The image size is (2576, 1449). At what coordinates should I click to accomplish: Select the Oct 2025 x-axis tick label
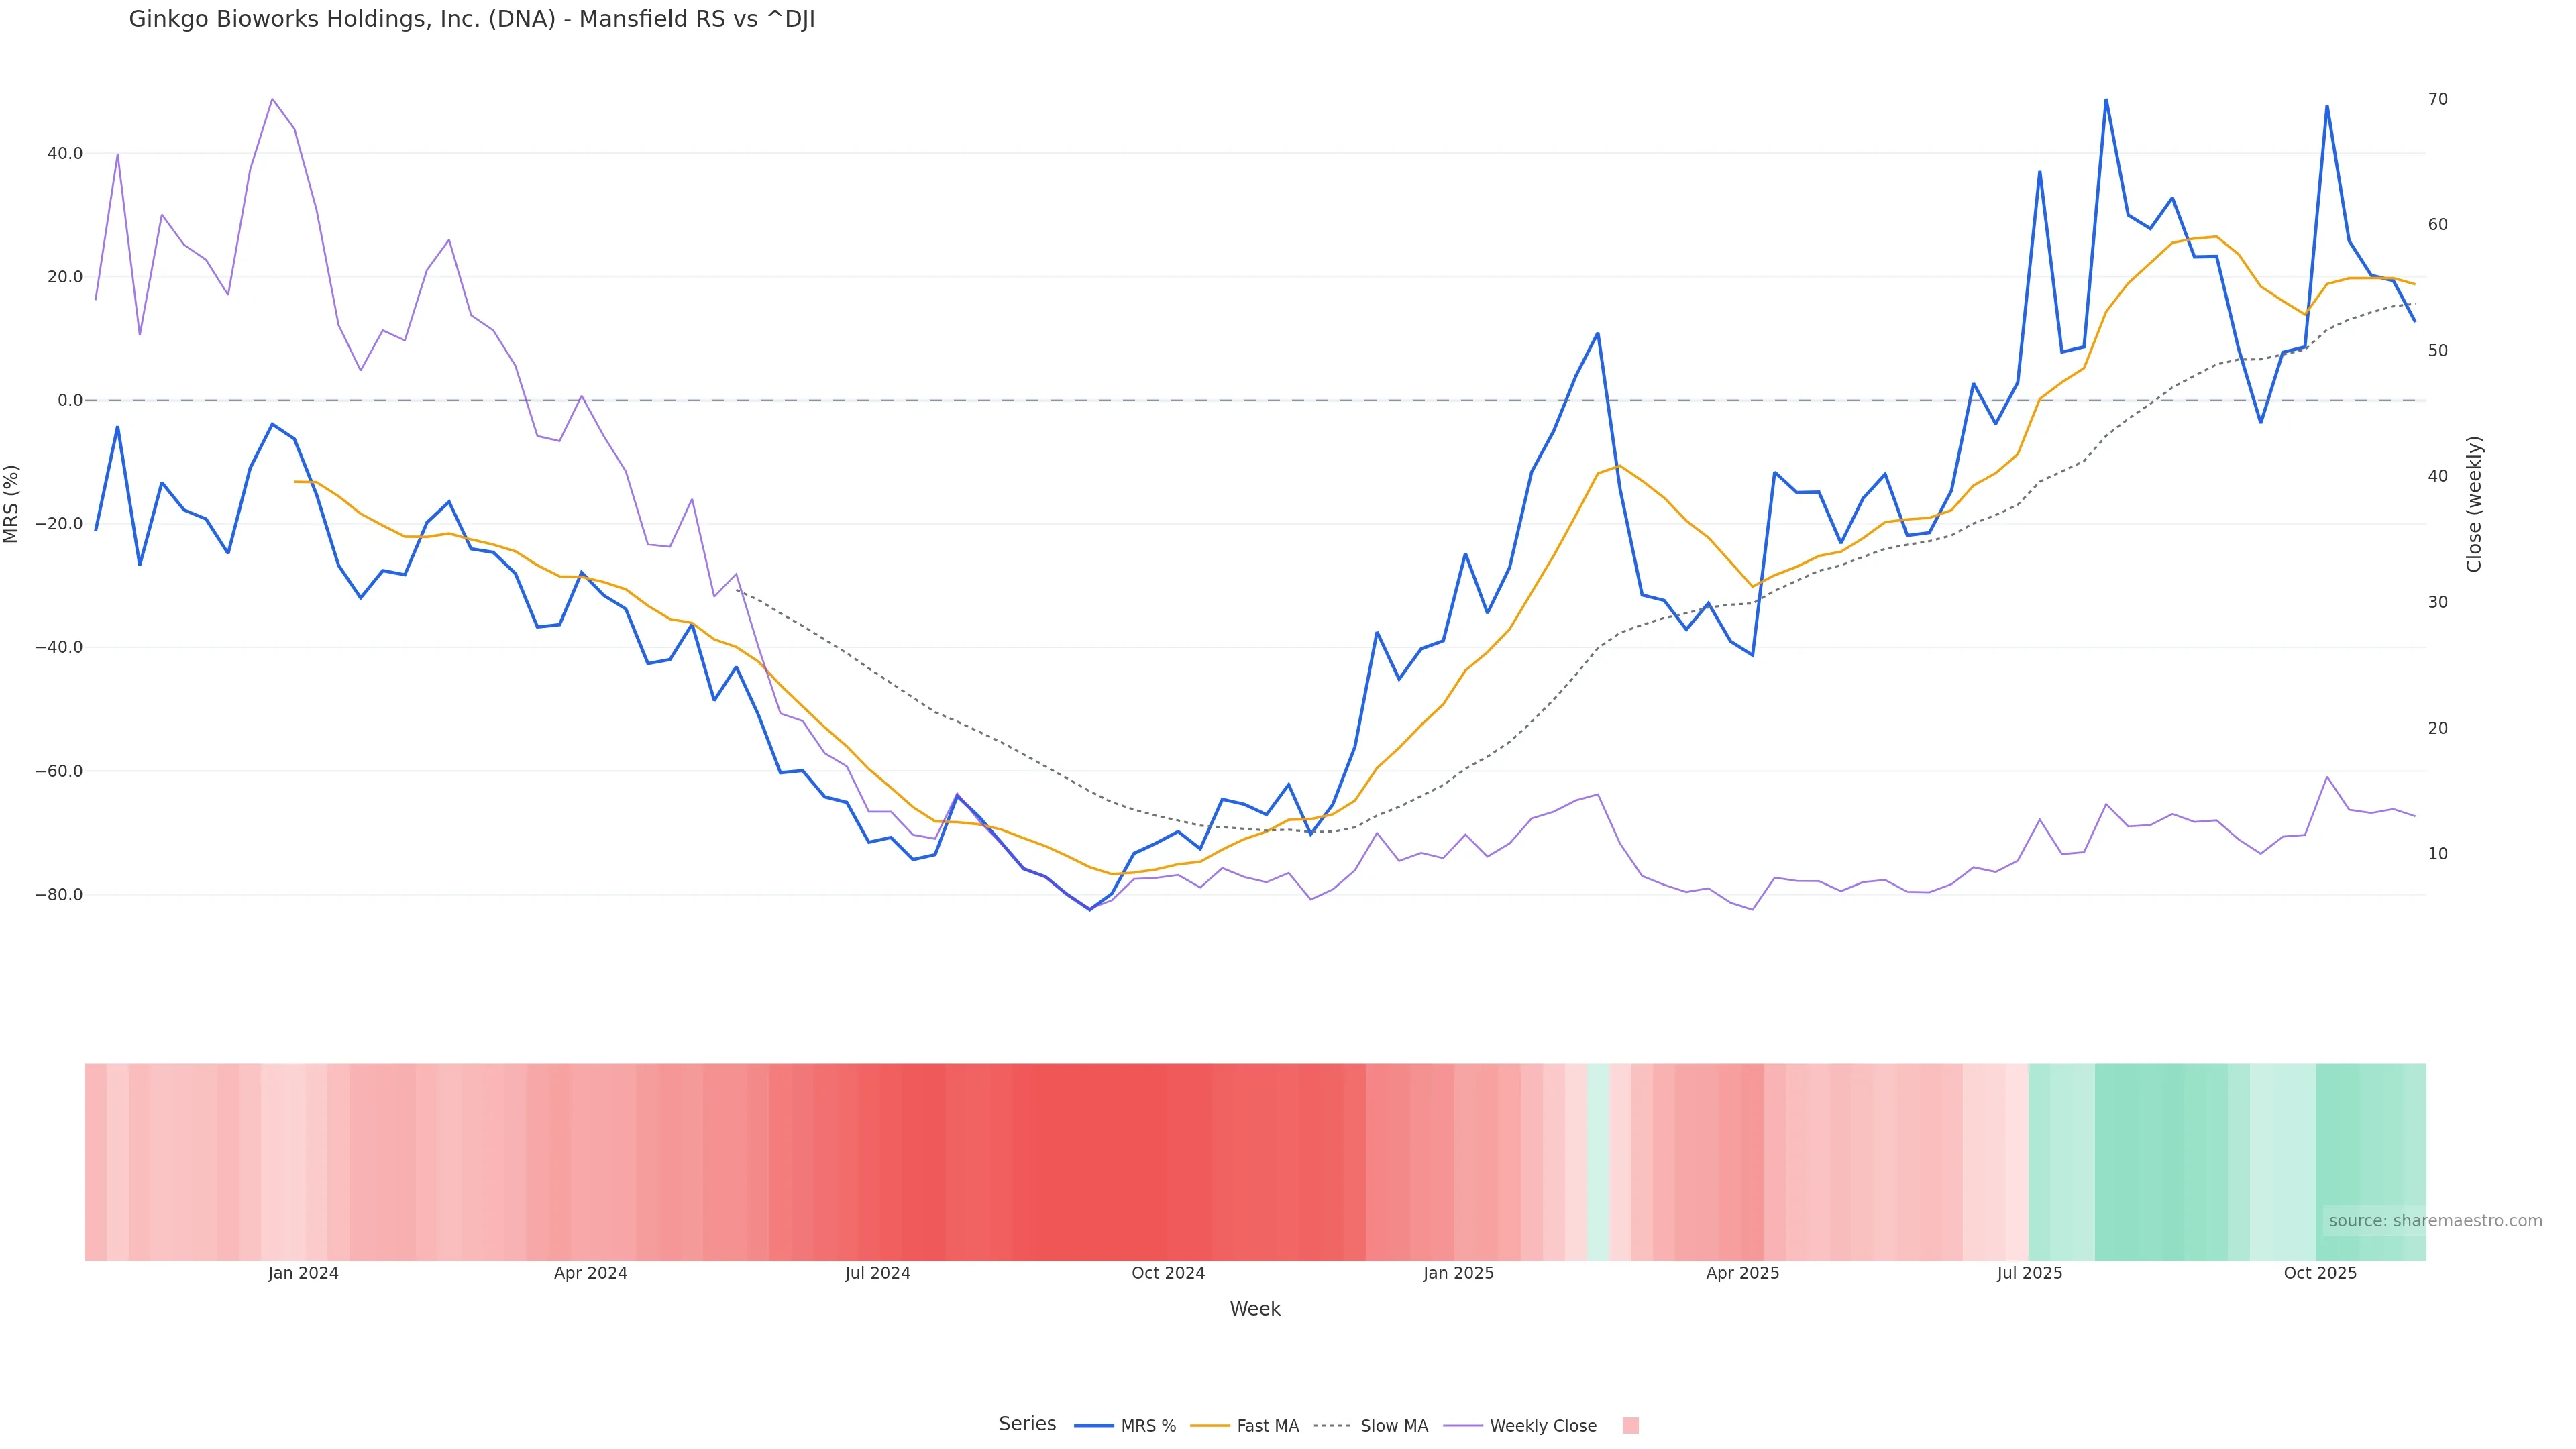(2320, 1273)
